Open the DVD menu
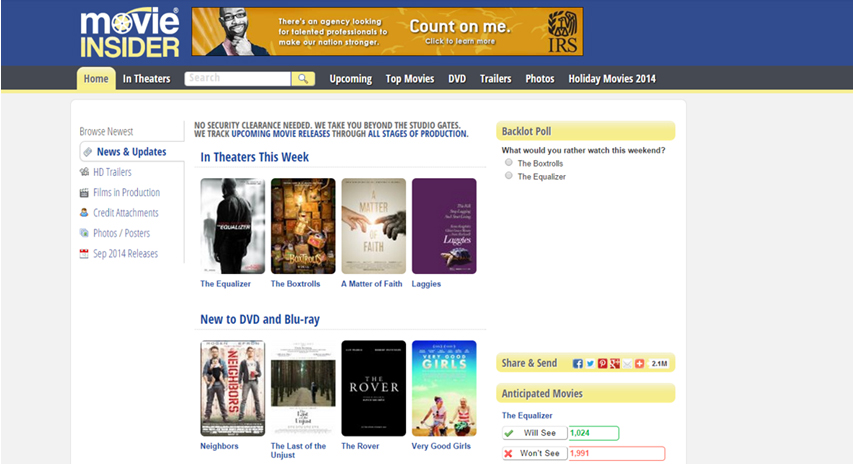This screenshot has height=464, width=853. click(x=457, y=79)
